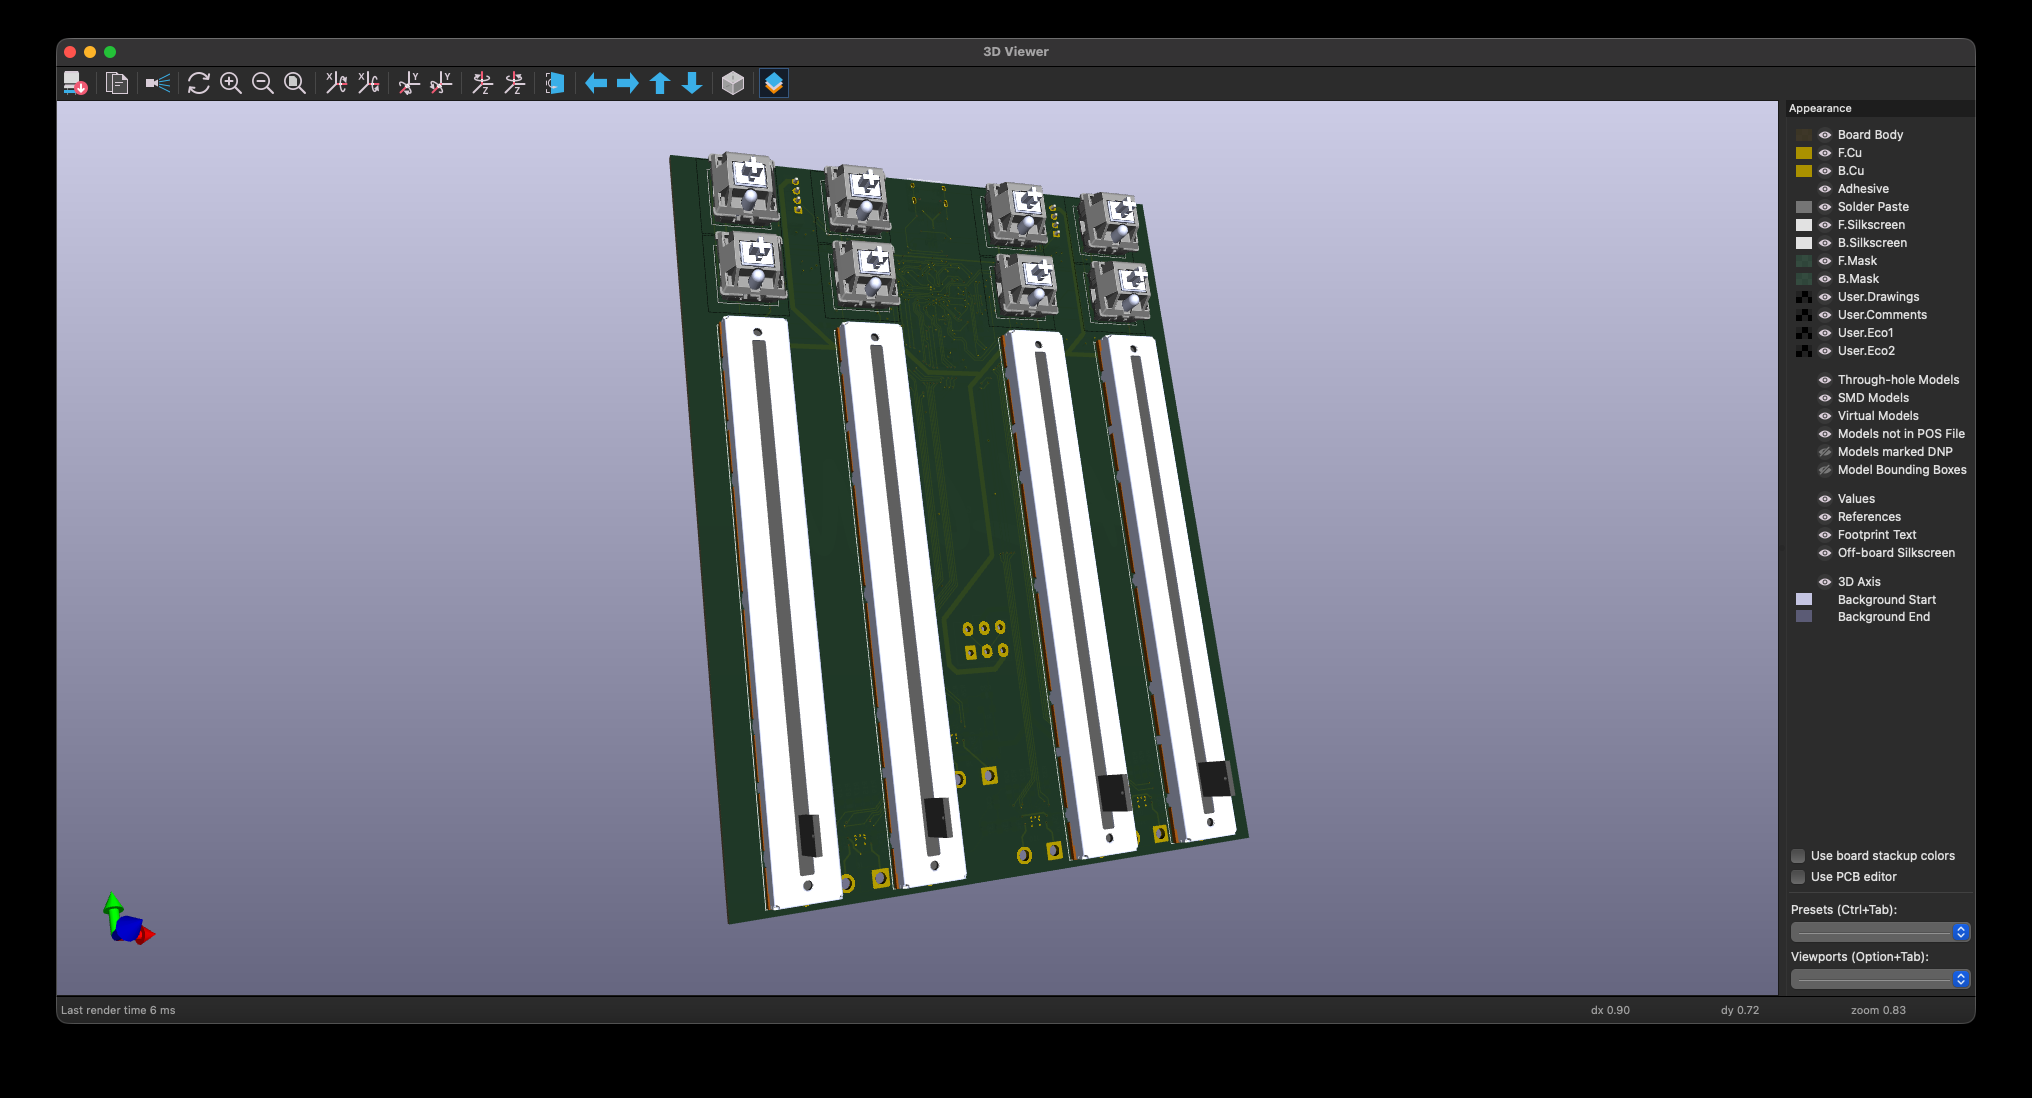Open the Viewports dropdown
Screen dimensions: 2032x1098
click(1879, 979)
